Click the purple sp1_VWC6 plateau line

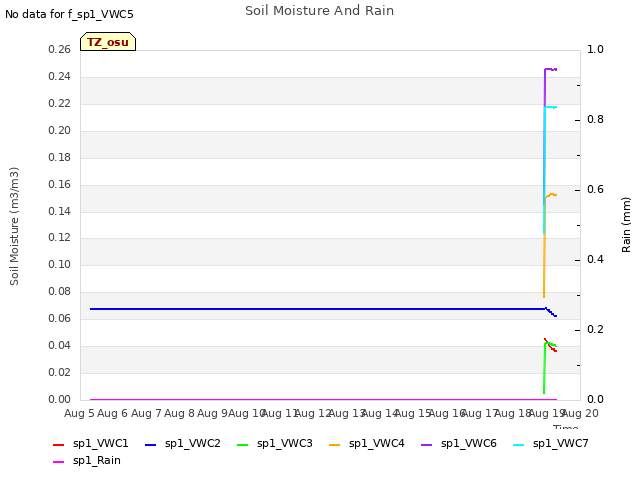click(x=551, y=69)
